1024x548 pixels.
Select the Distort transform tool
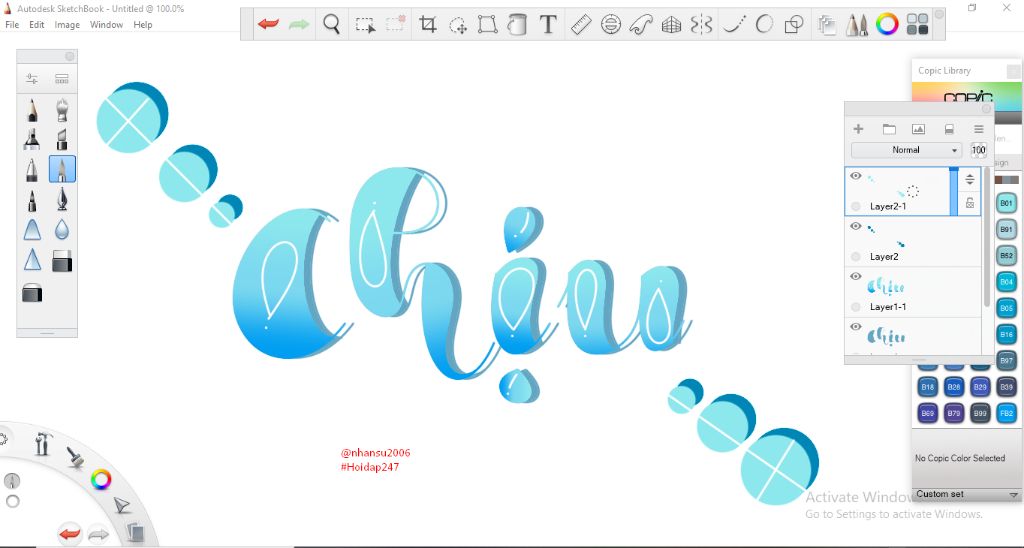tap(487, 25)
